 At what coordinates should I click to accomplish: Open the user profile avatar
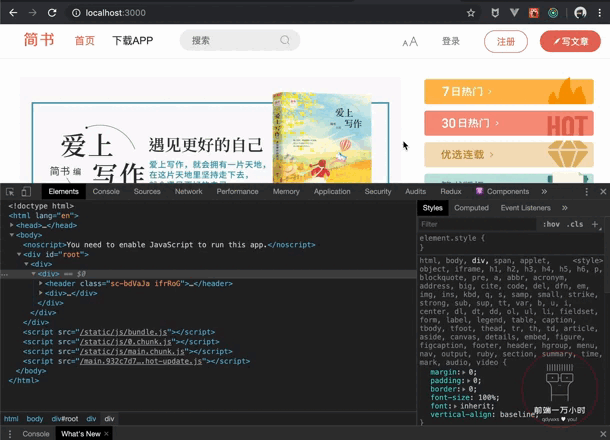pos(580,13)
